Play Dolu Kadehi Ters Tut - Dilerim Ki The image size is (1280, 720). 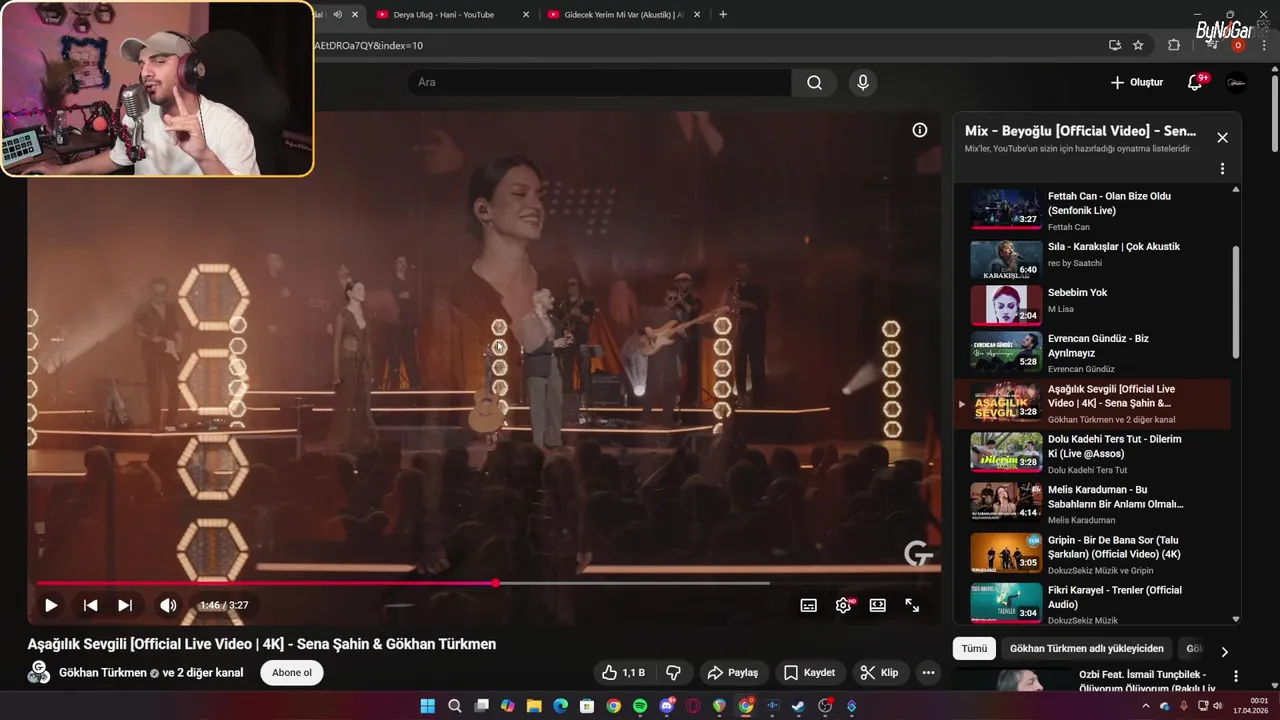coord(1092,453)
